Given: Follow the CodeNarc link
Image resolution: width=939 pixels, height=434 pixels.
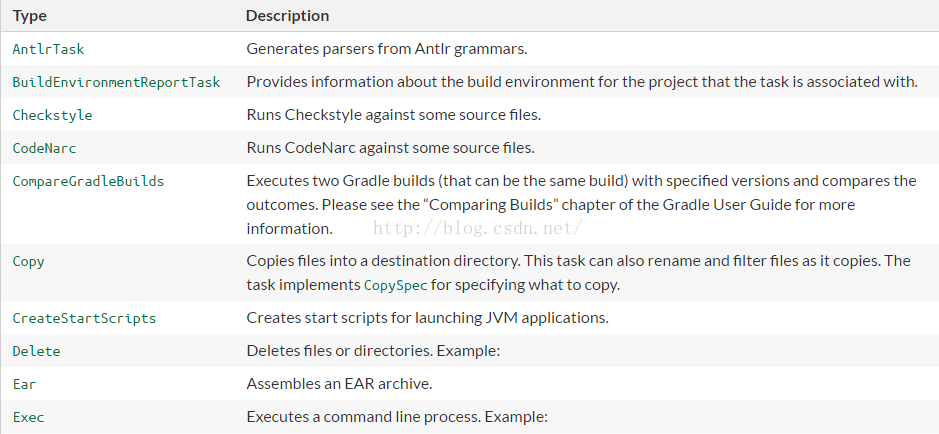Looking at the screenshot, I should tap(44, 148).
